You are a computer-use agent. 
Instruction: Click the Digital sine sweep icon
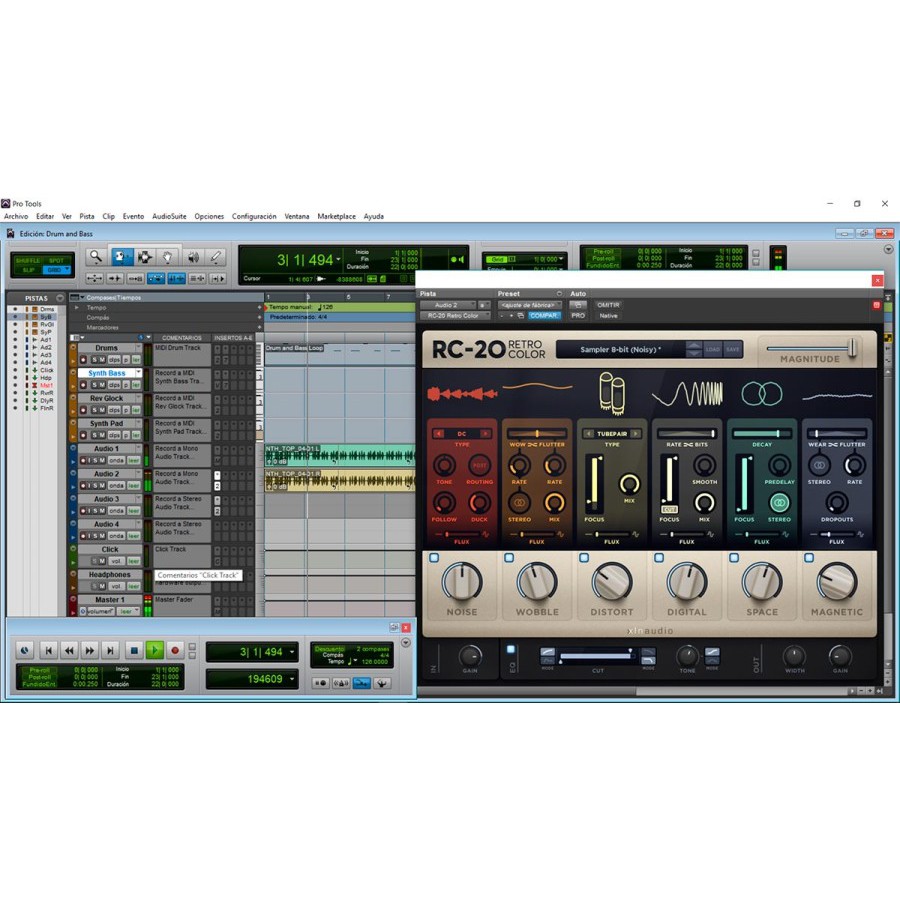(x=687, y=394)
